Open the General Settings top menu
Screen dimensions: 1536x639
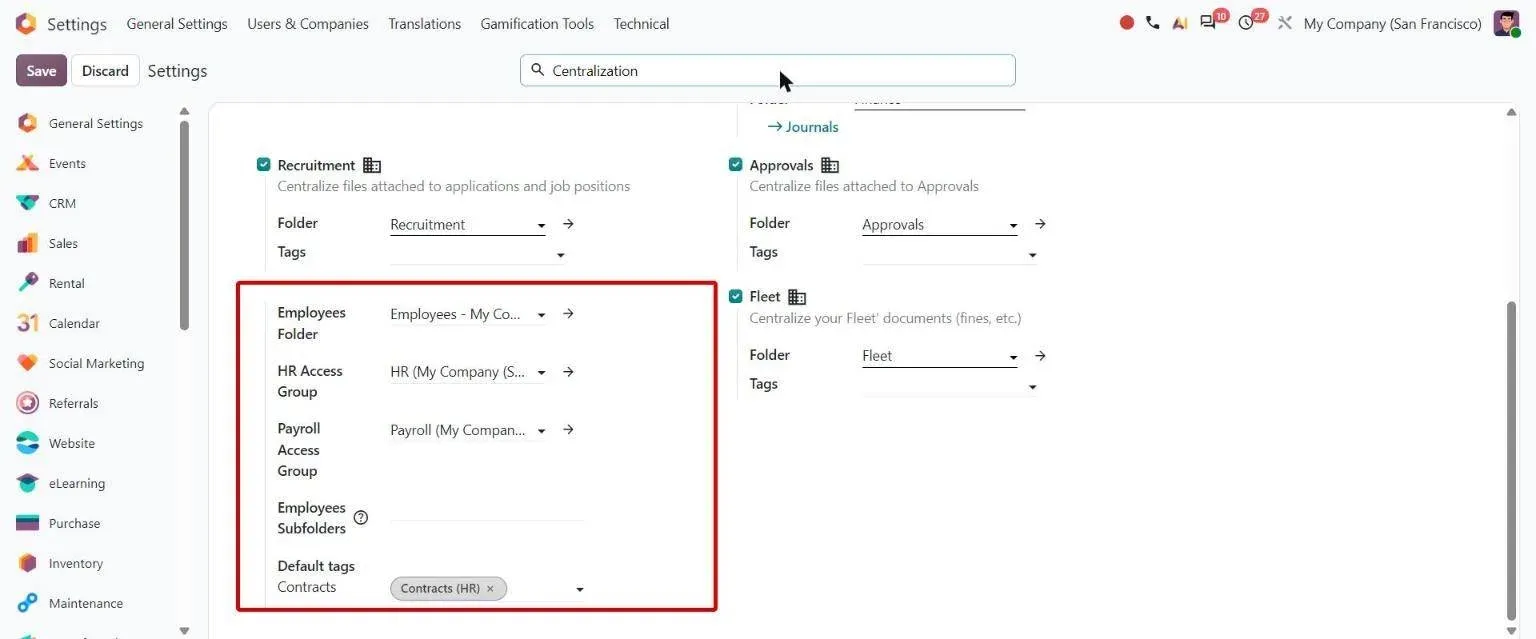click(x=177, y=23)
